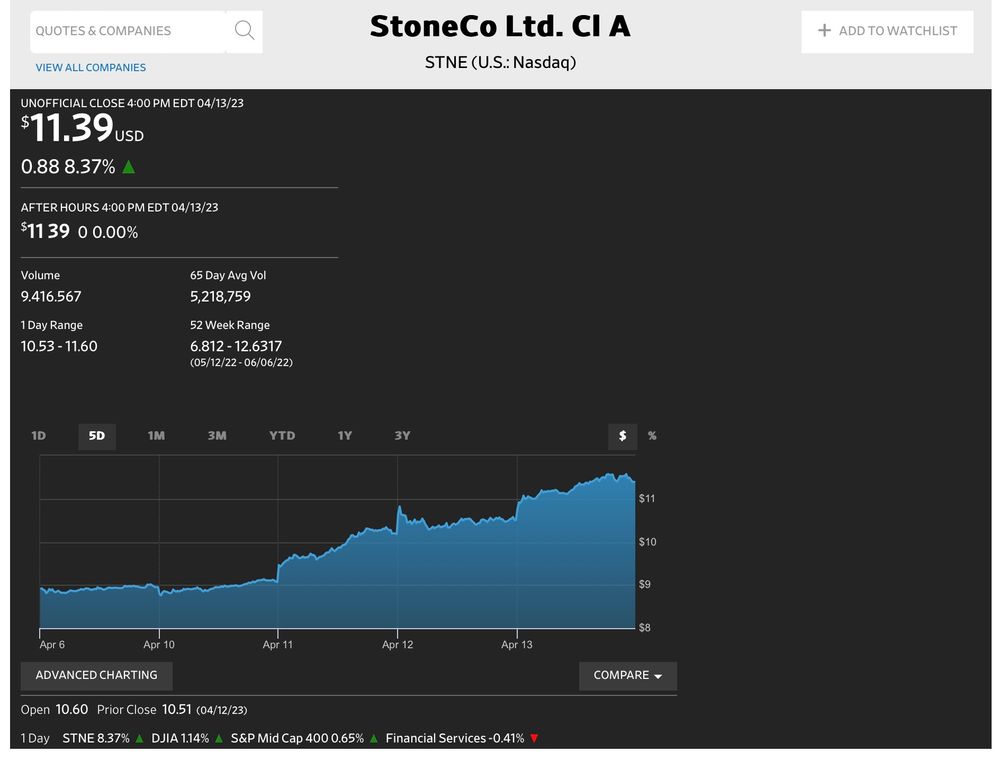Select the 1D chart range tab
Screen dimensions: 999x757
tap(39, 436)
